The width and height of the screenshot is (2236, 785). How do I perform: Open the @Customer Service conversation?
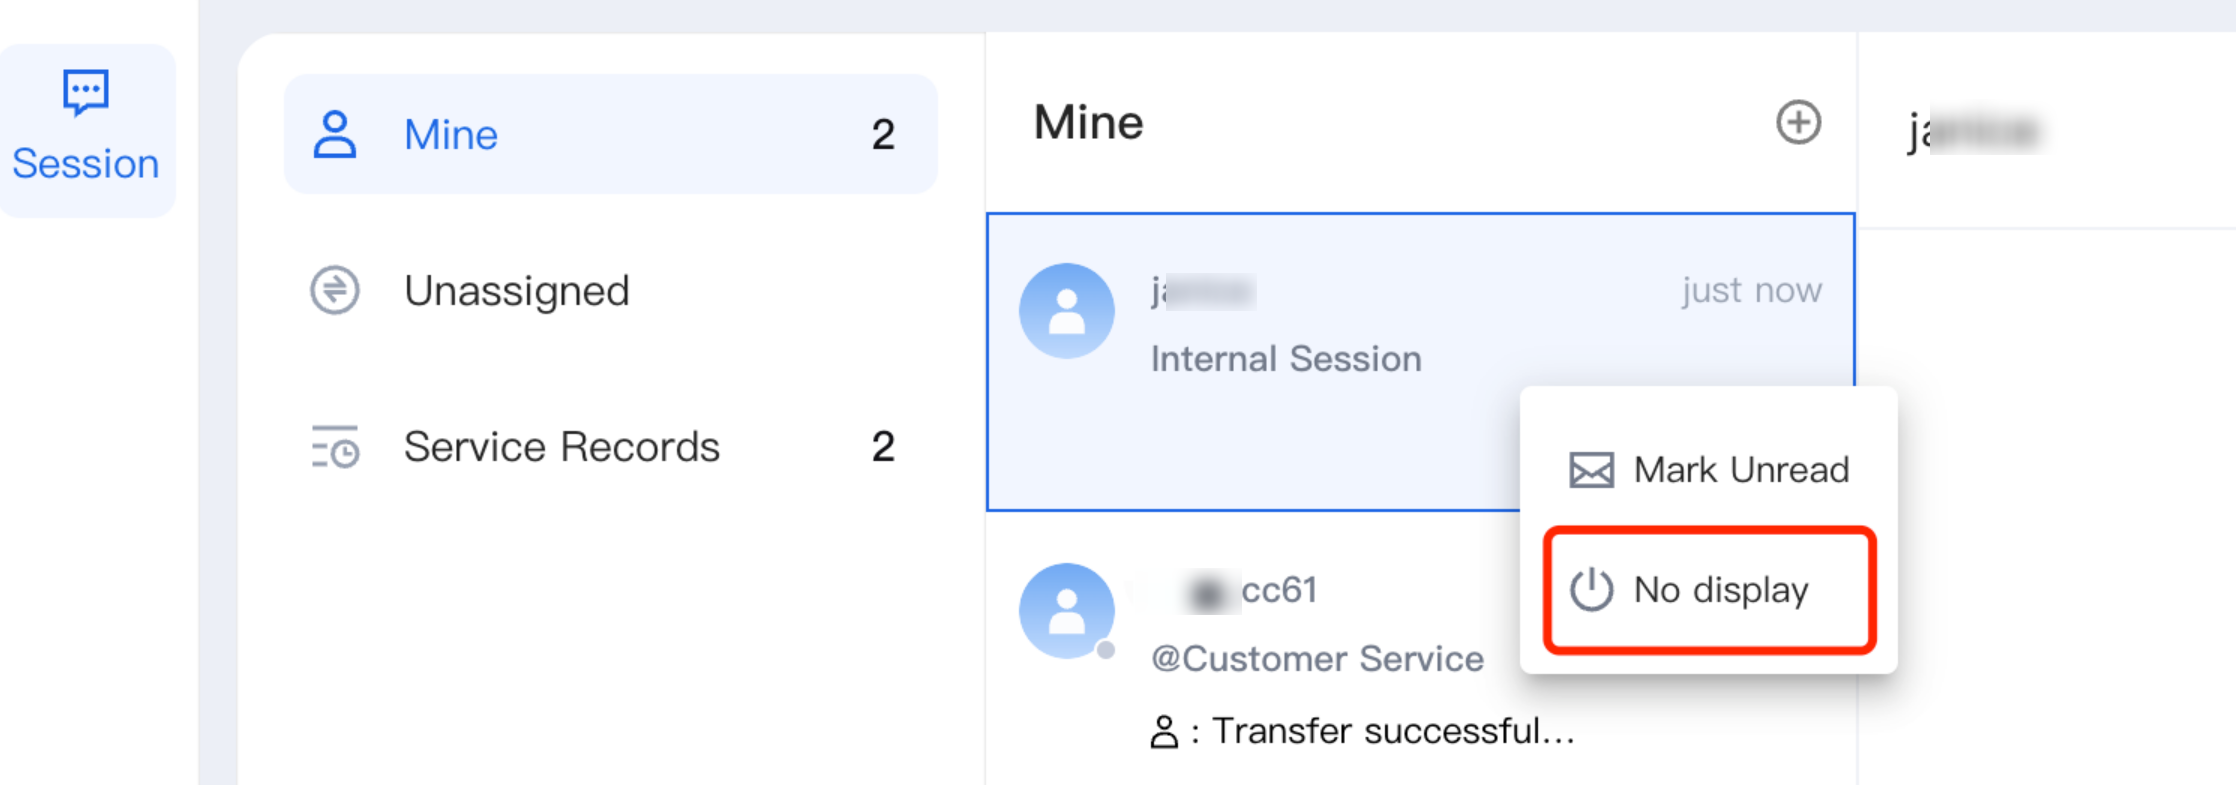1317,659
